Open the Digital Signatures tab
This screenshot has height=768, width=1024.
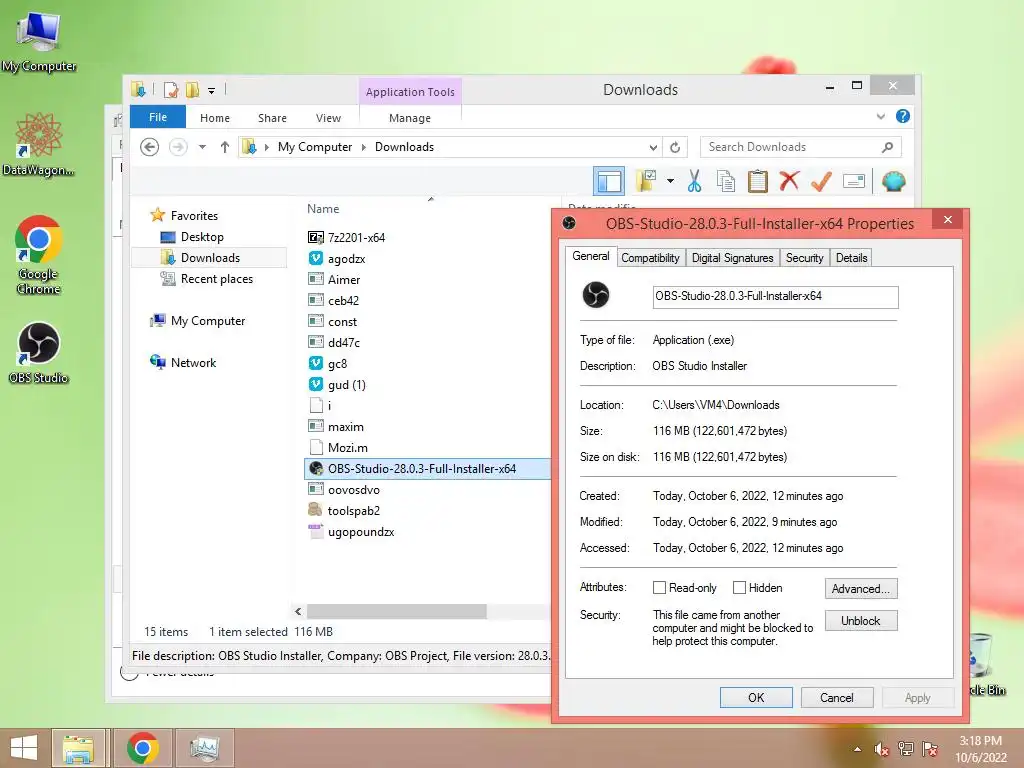pyautogui.click(x=732, y=258)
